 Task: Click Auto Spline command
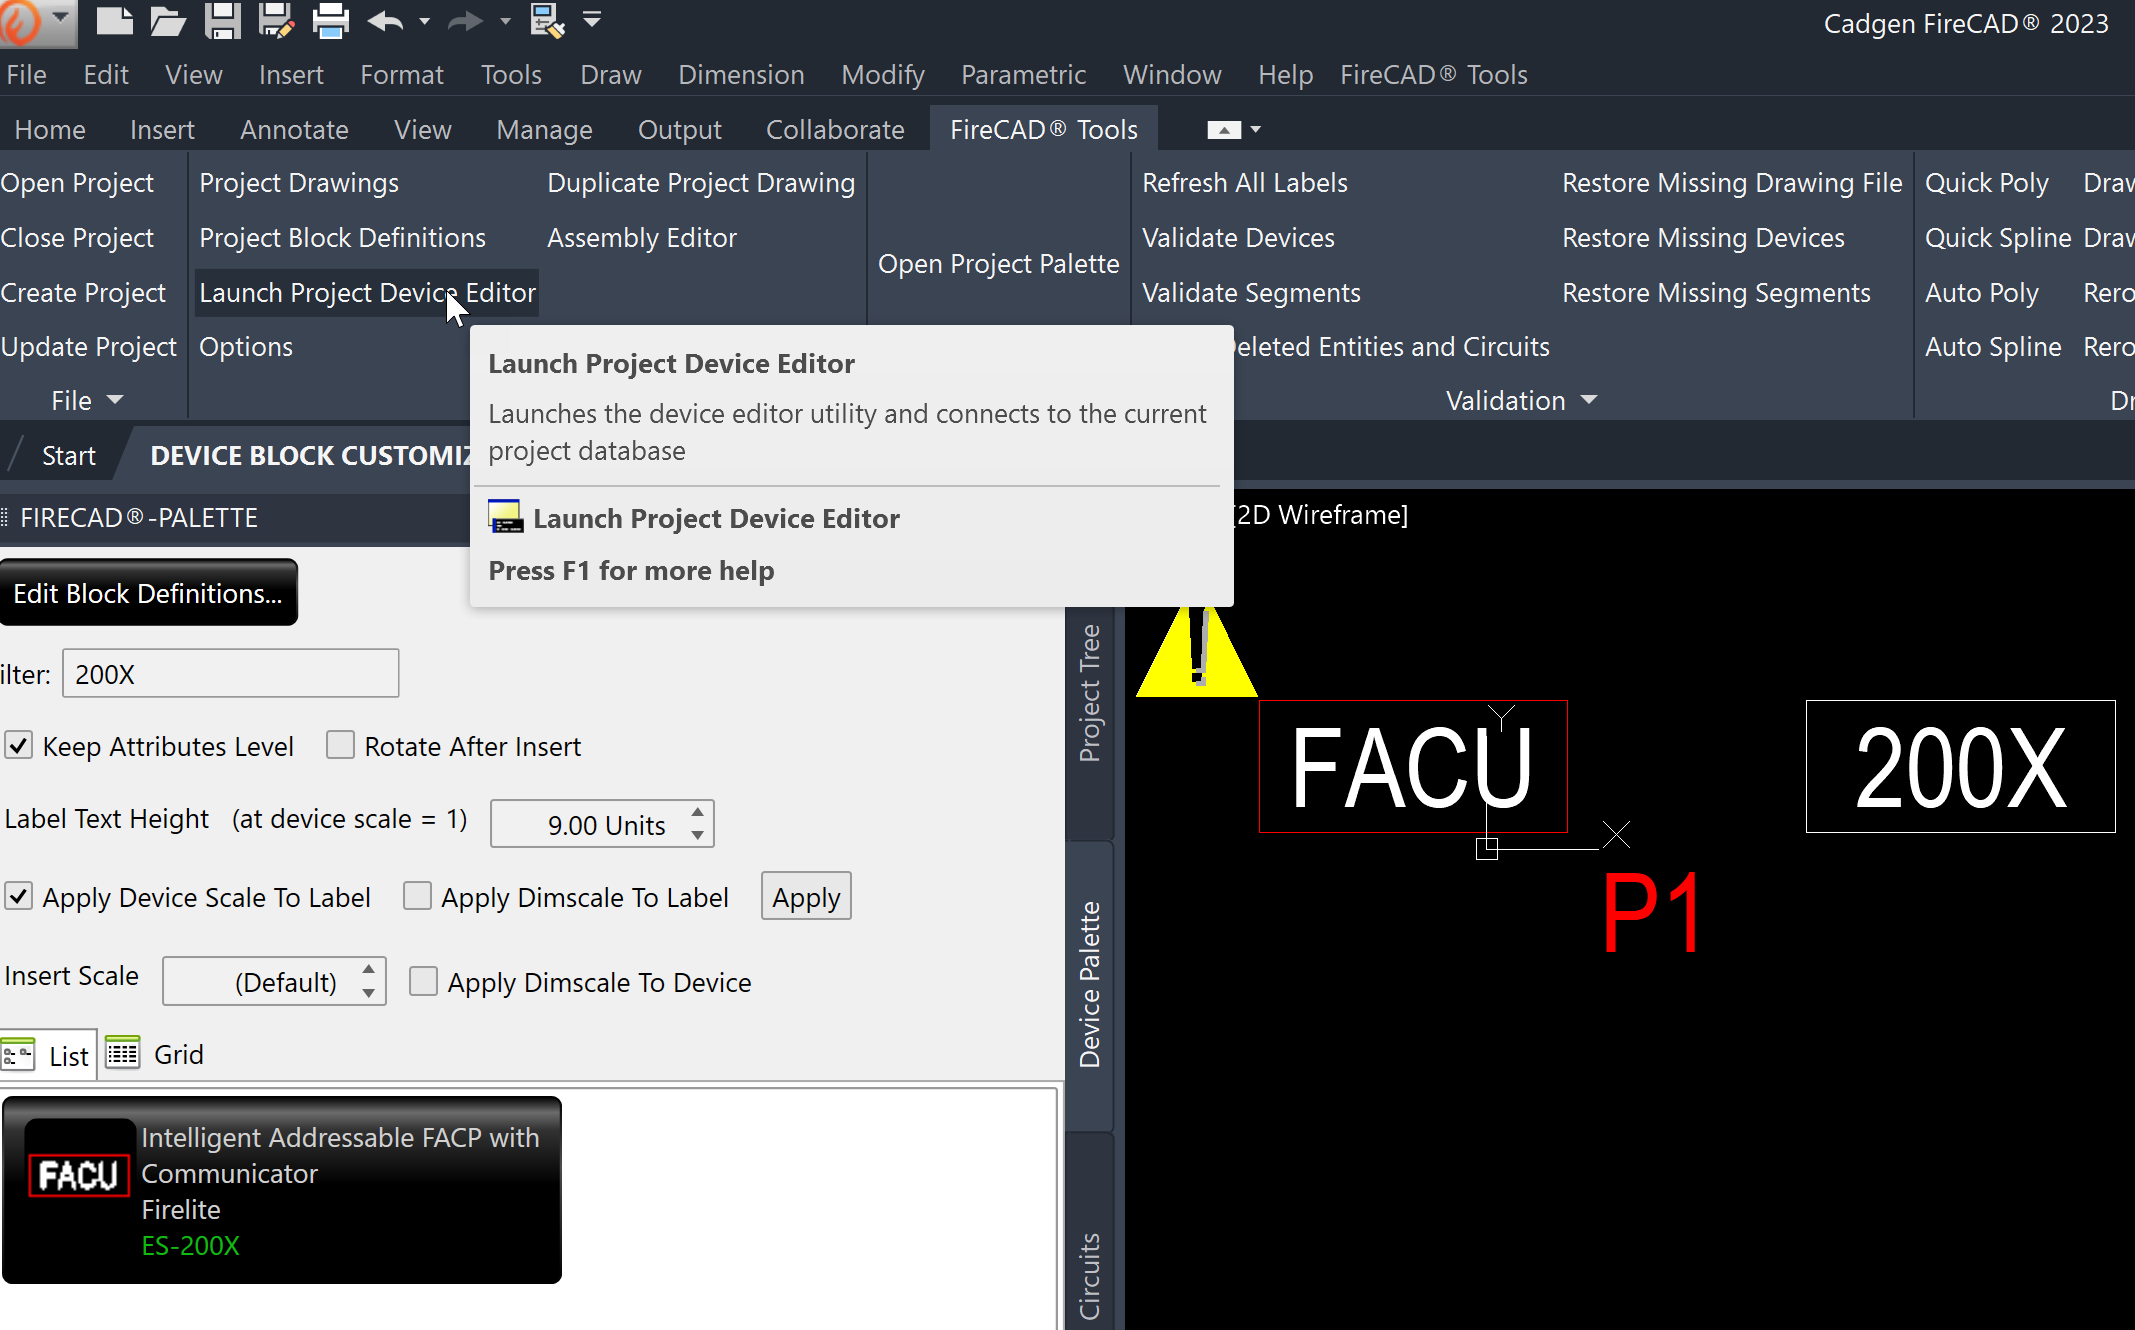[1993, 346]
